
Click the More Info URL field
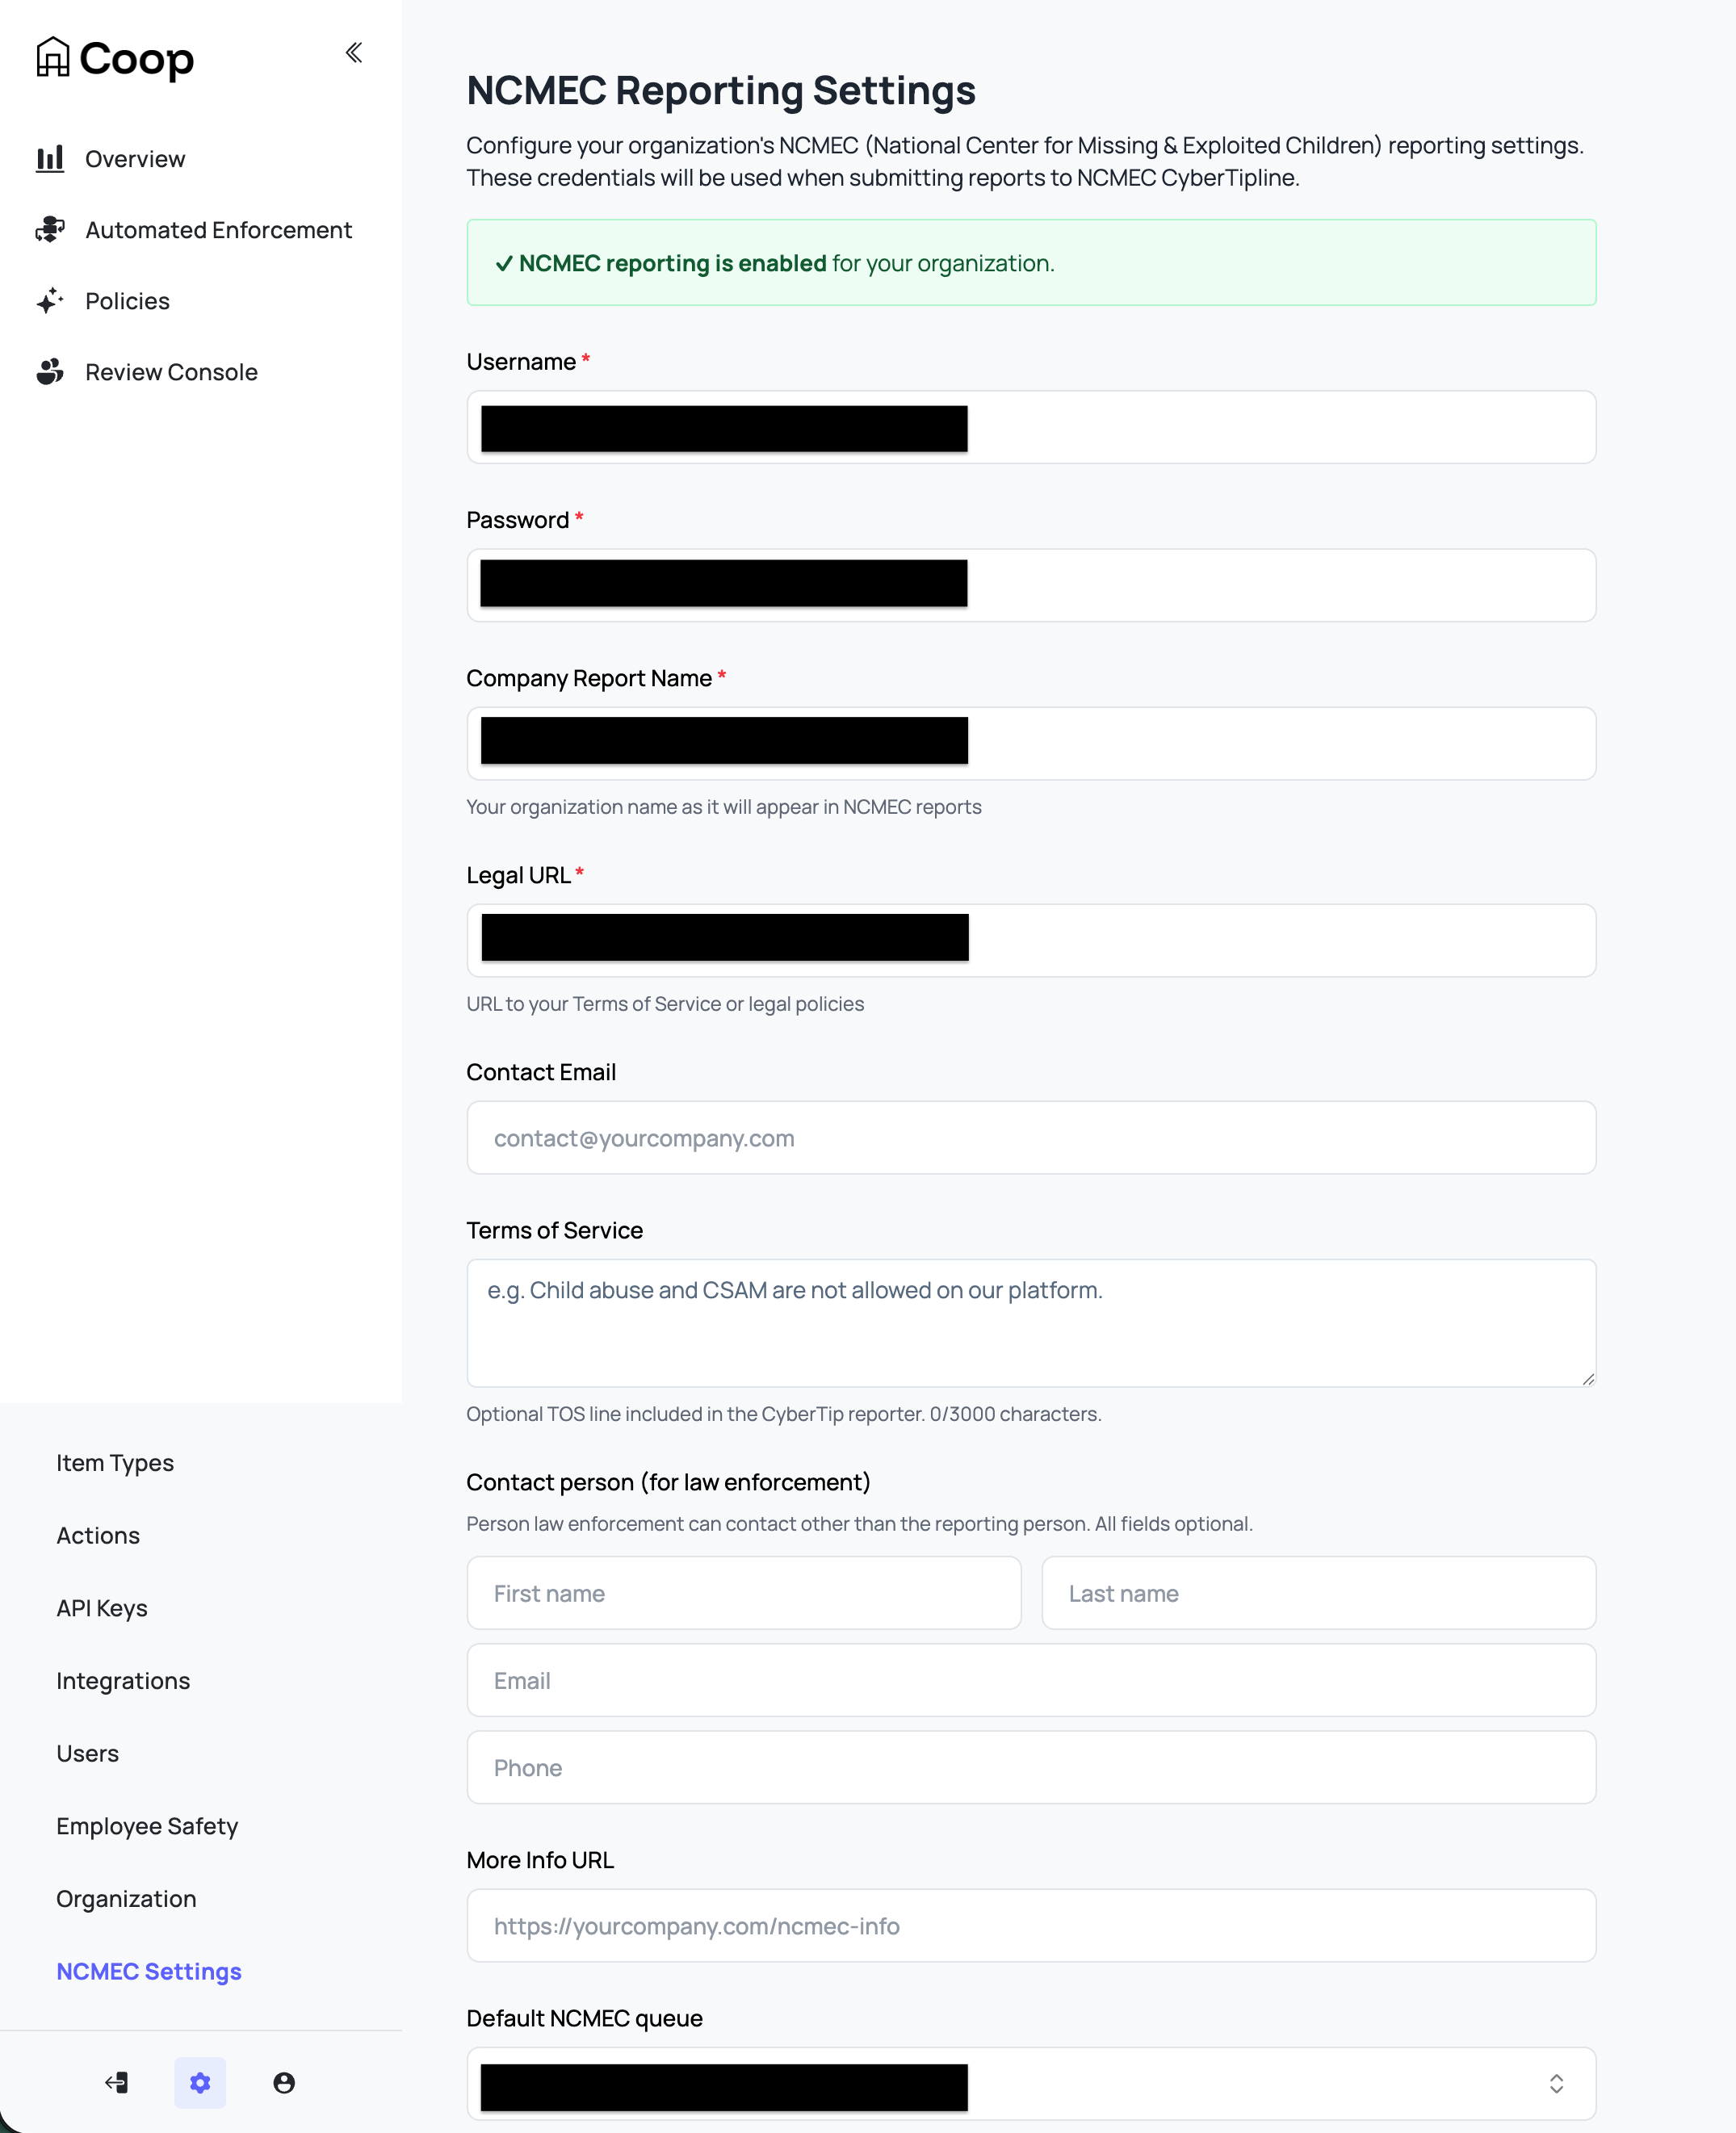pos(1031,1925)
